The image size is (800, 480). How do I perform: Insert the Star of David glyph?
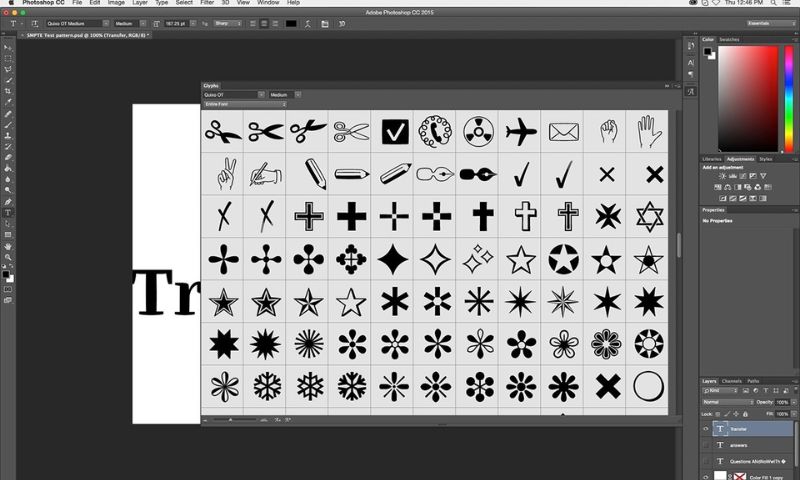tap(649, 216)
